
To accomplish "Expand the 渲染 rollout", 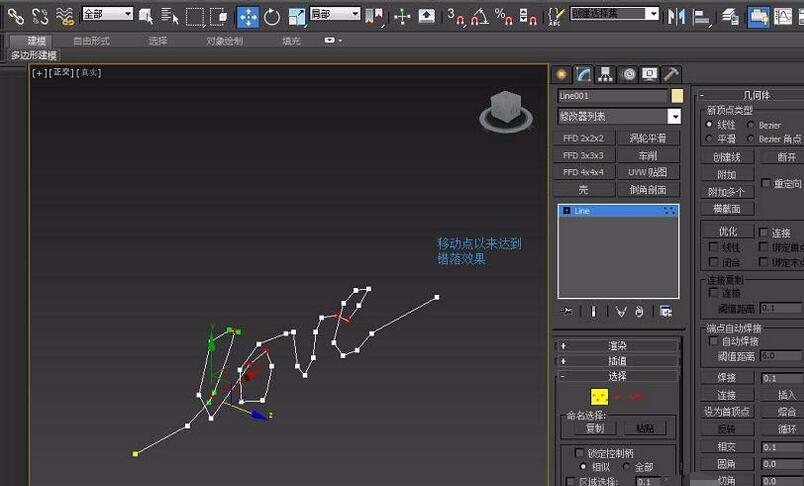I will (x=617, y=346).
